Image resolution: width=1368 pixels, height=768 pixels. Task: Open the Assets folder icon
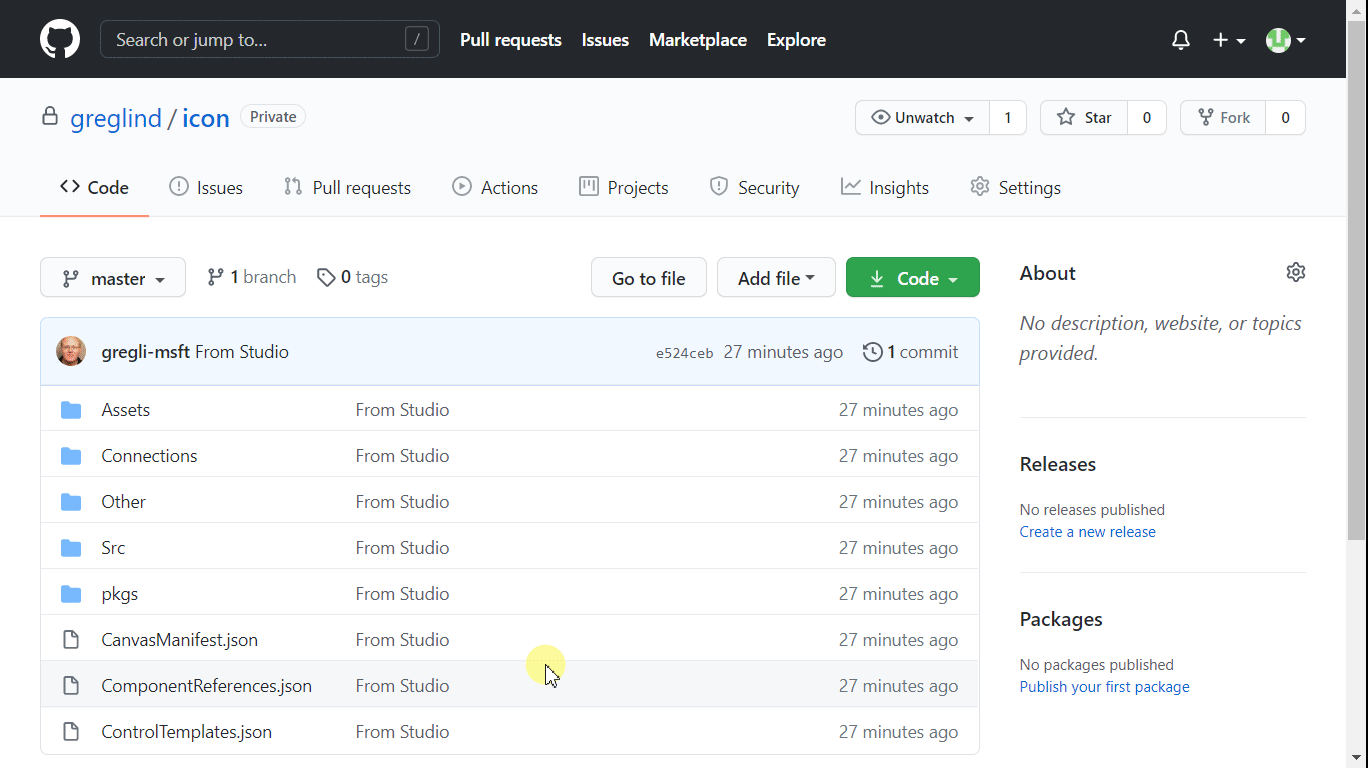point(71,410)
